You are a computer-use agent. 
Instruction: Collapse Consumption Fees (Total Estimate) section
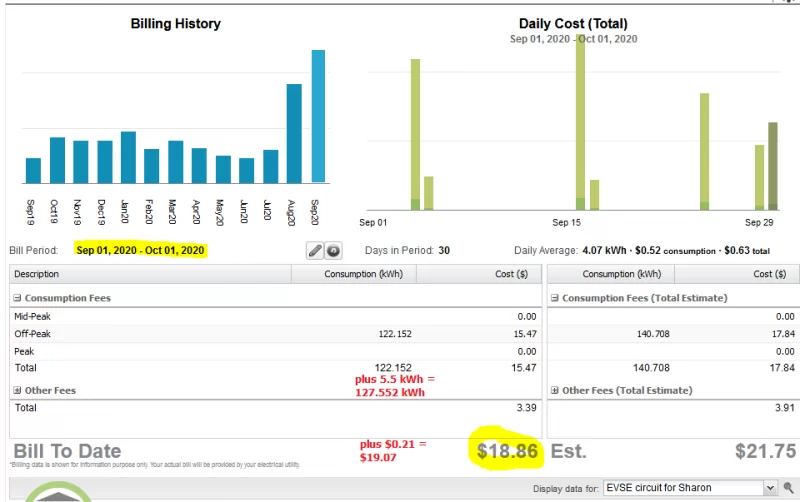coord(555,298)
